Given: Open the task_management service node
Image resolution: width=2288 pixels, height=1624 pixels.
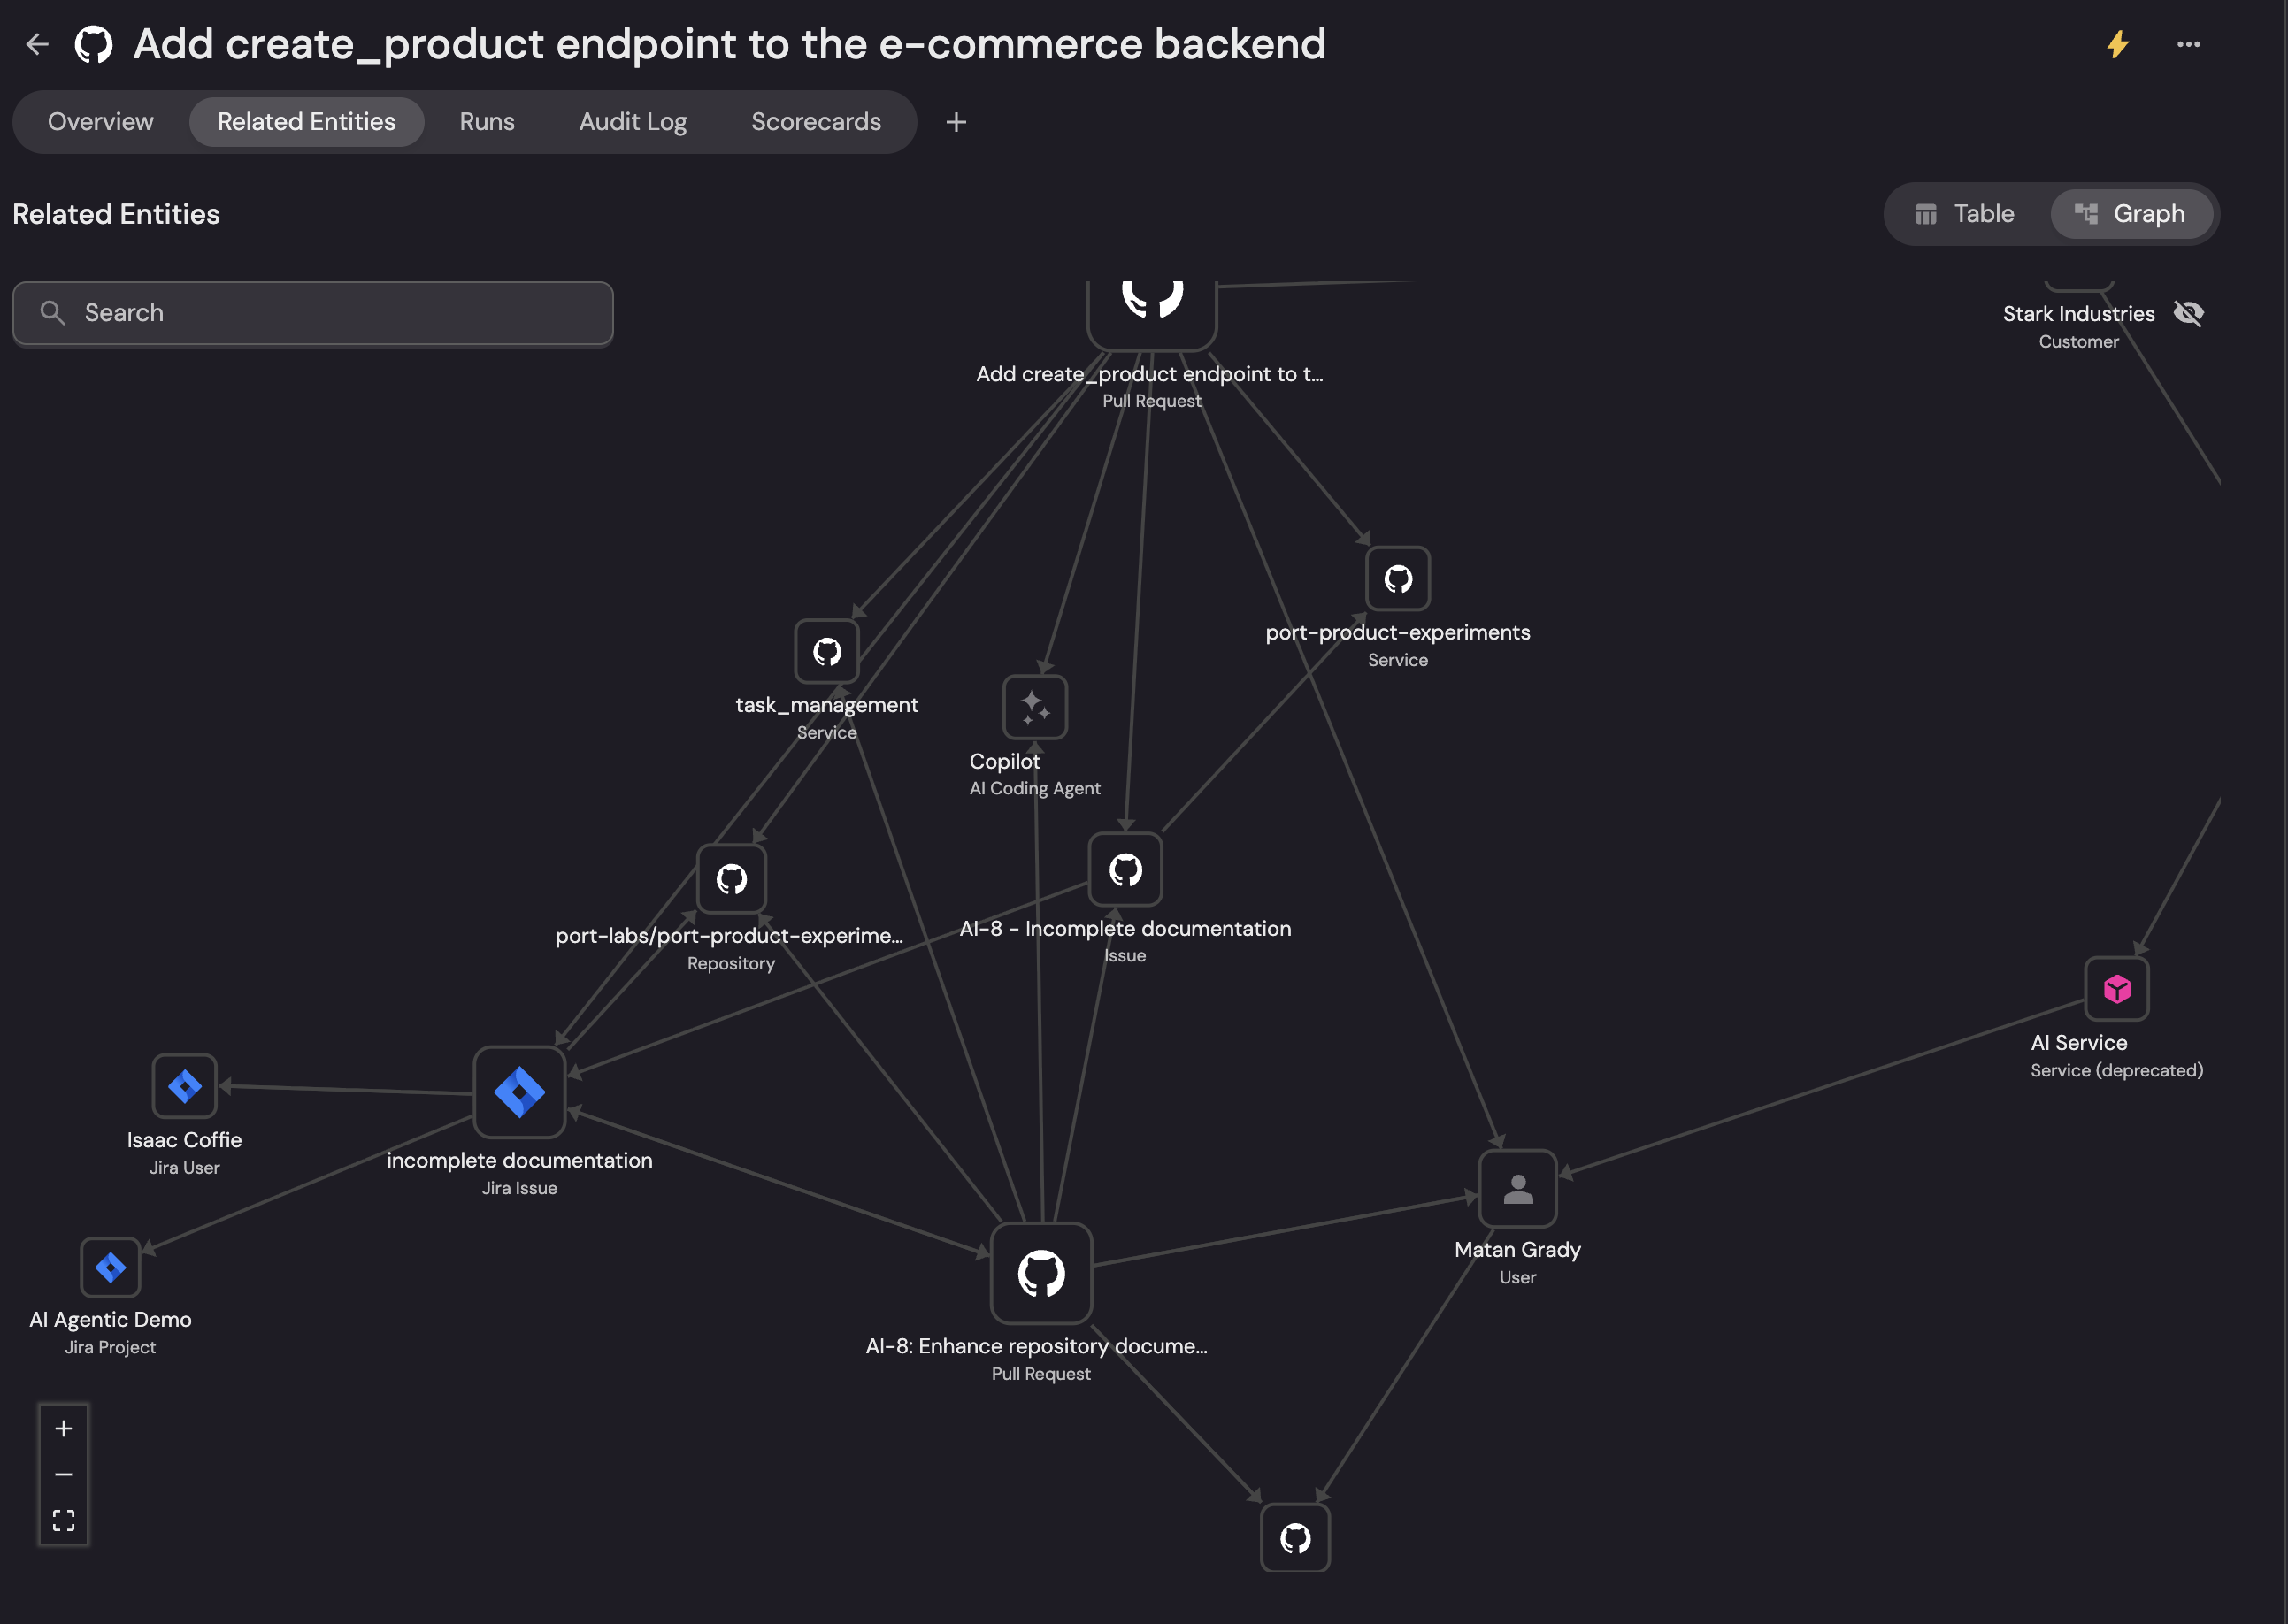Looking at the screenshot, I should 827,652.
